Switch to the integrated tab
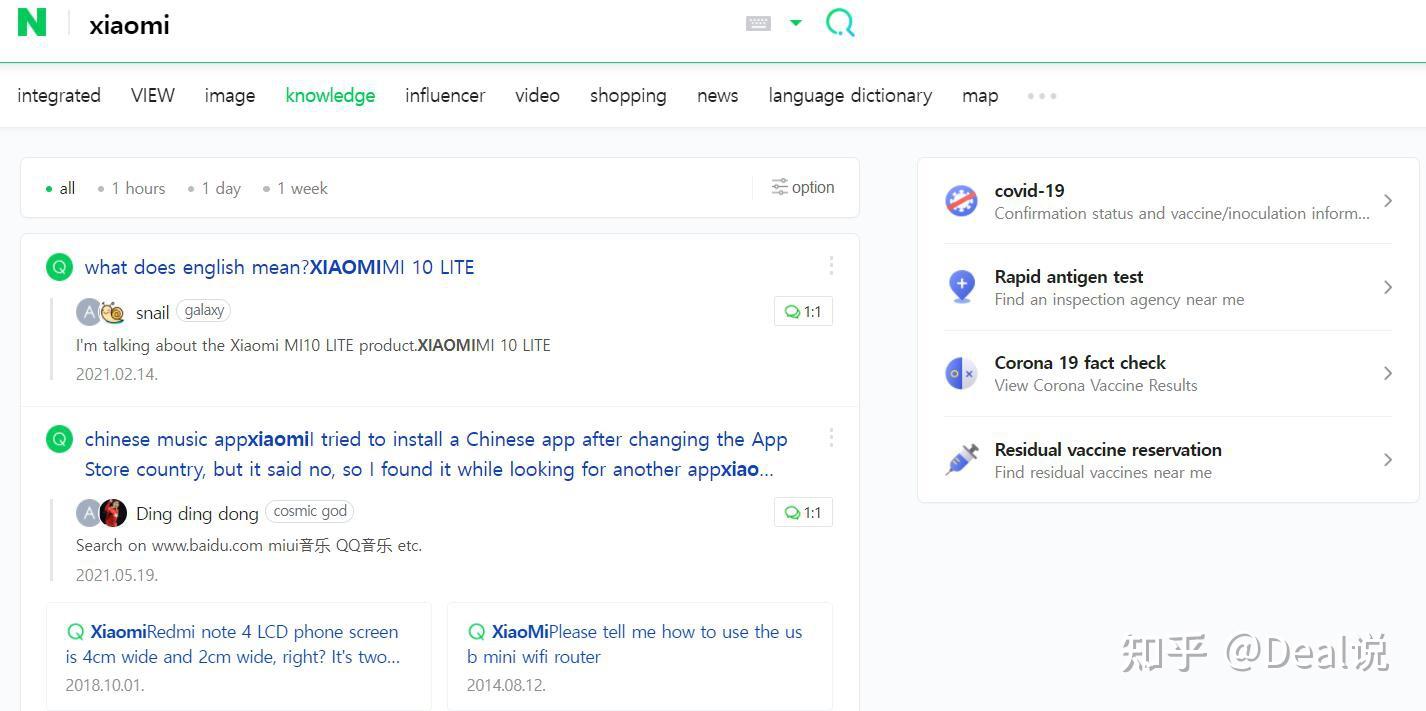Screen dimensions: 1426x711 pyautogui.click(x=59, y=95)
